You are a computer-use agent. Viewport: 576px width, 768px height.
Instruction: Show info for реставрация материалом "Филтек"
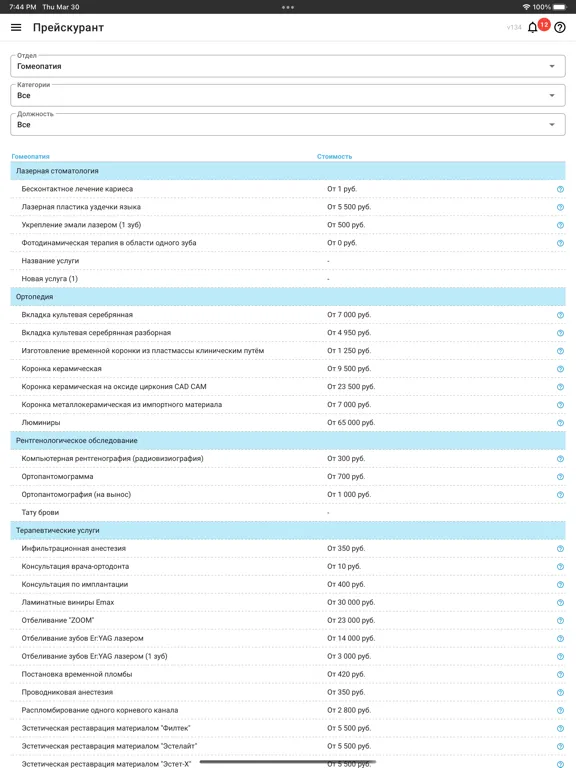560,728
